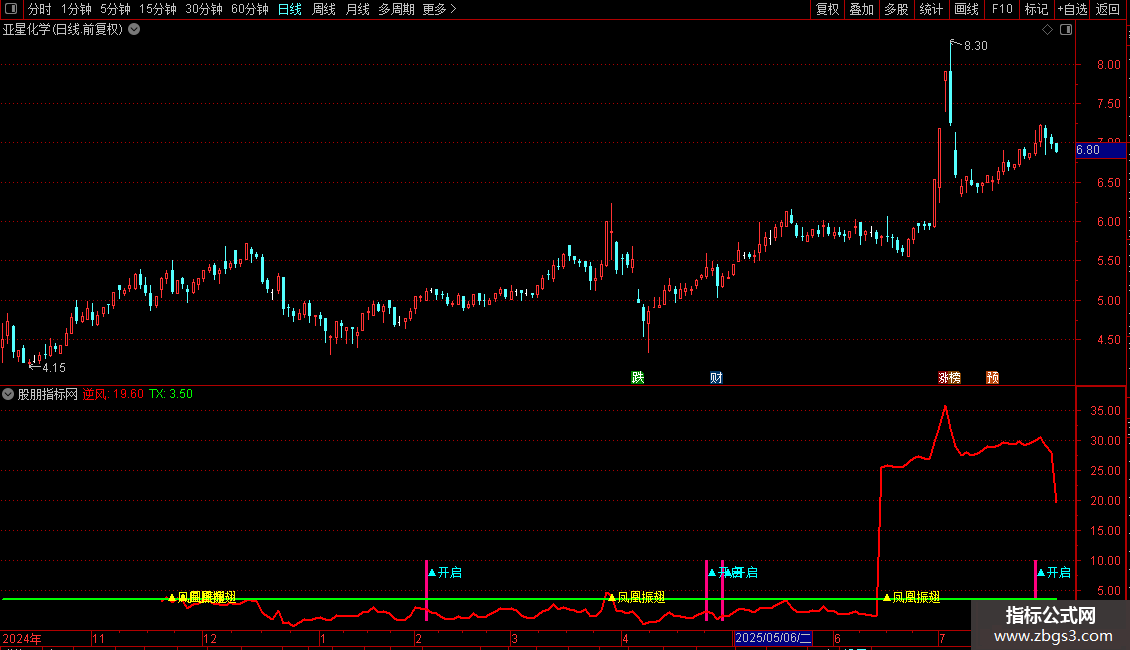The width and height of the screenshot is (1130, 650).
Task: Click the 叠加 overlay button
Action: 862,9
